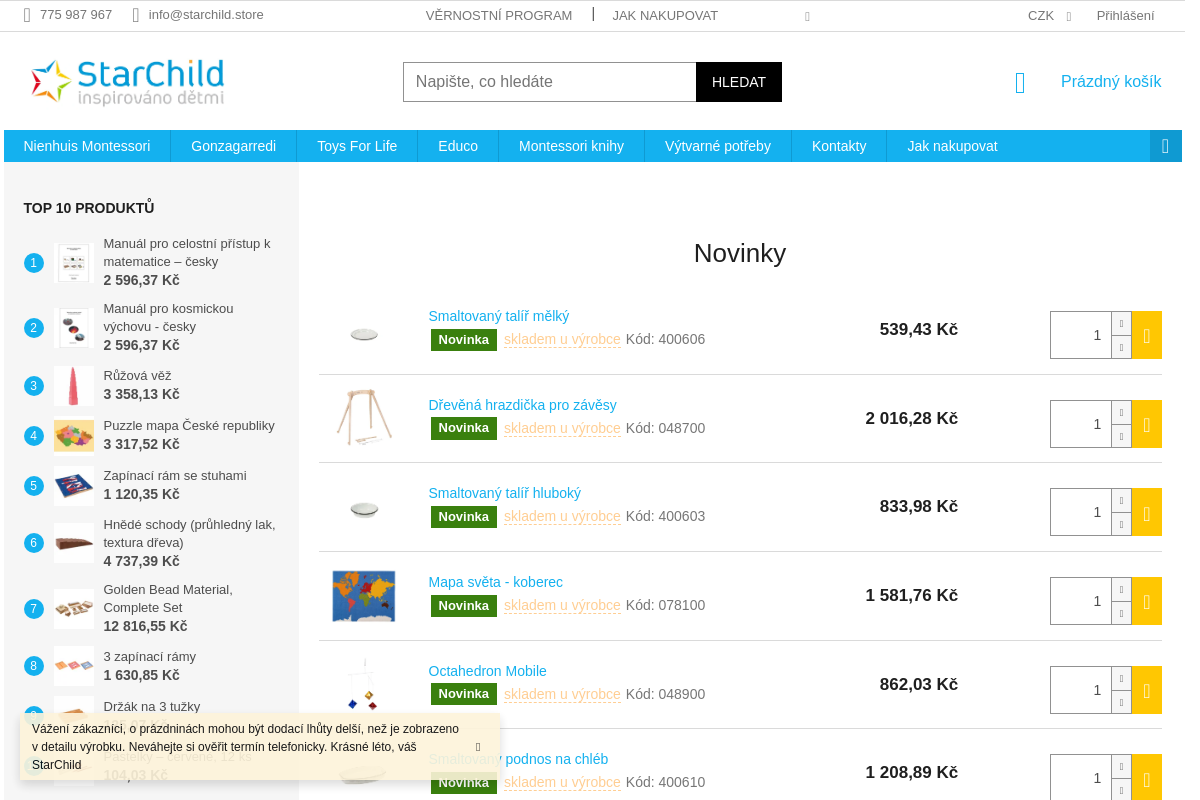Open Mapa světa - koberec product link
The image size is (1200, 800).
click(495, 582)
